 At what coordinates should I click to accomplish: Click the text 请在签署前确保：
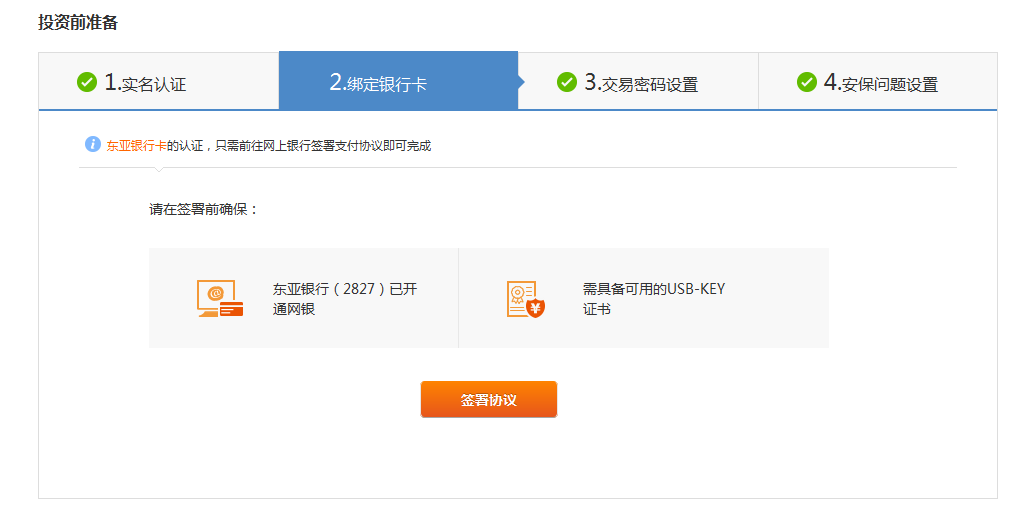(x=204, y=210)
